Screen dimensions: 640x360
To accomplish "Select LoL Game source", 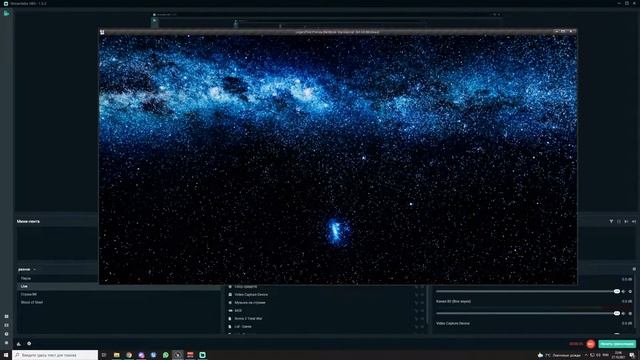I will pyautogui.click(x=243, y=327).
